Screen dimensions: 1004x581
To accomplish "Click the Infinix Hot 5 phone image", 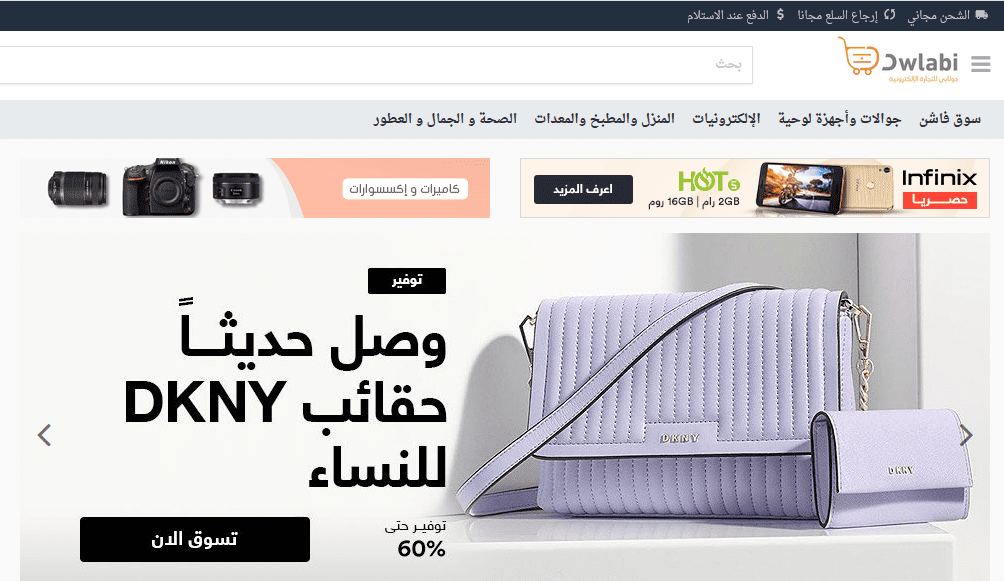I will coord(824,188).
